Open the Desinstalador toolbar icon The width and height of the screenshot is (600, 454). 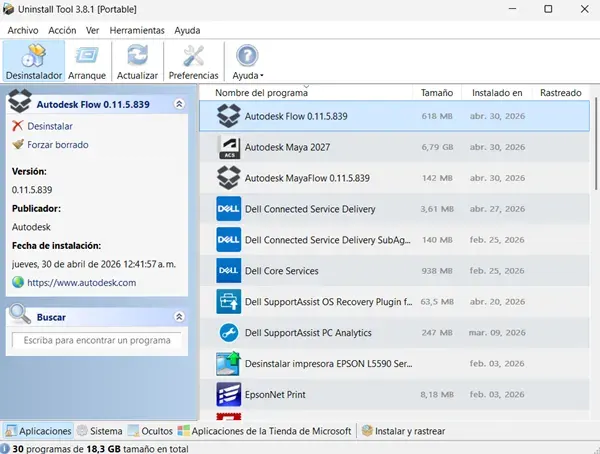[34, 61]
